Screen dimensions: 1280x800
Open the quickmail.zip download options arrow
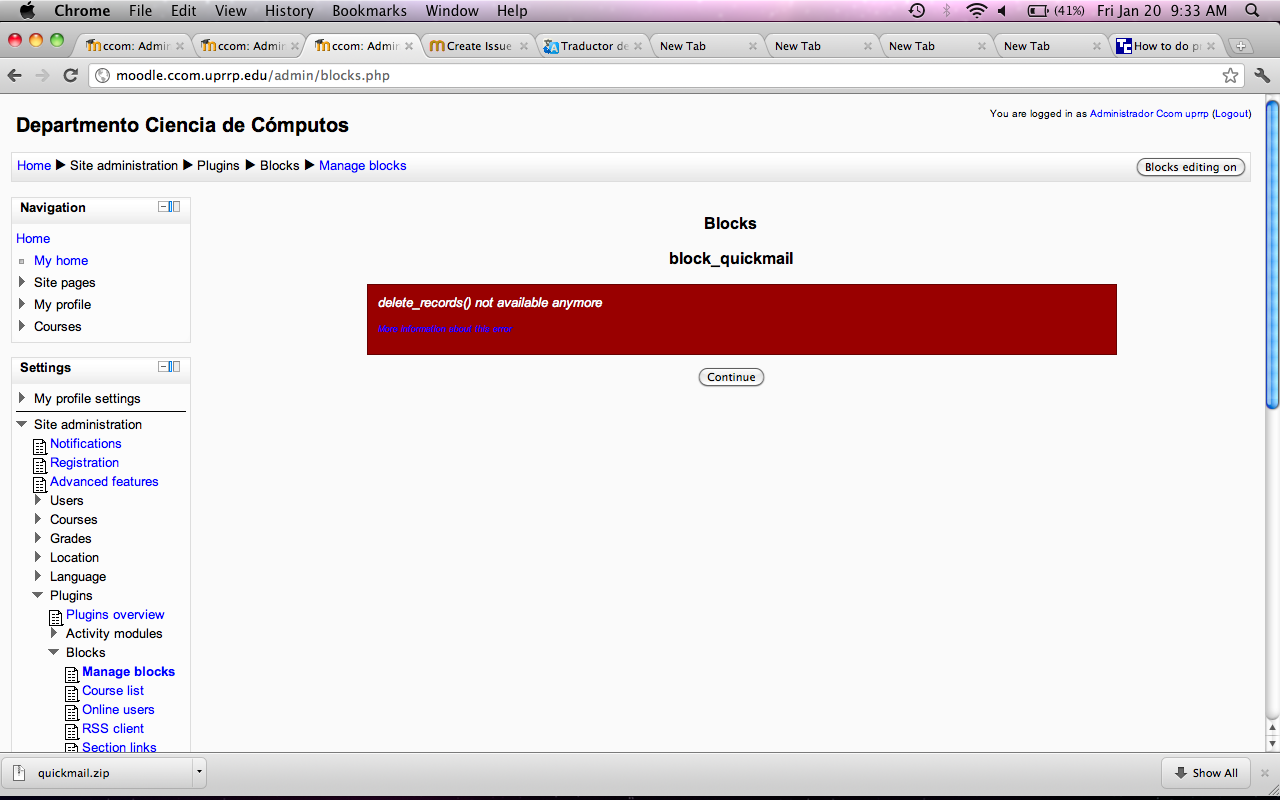point(199,772)
